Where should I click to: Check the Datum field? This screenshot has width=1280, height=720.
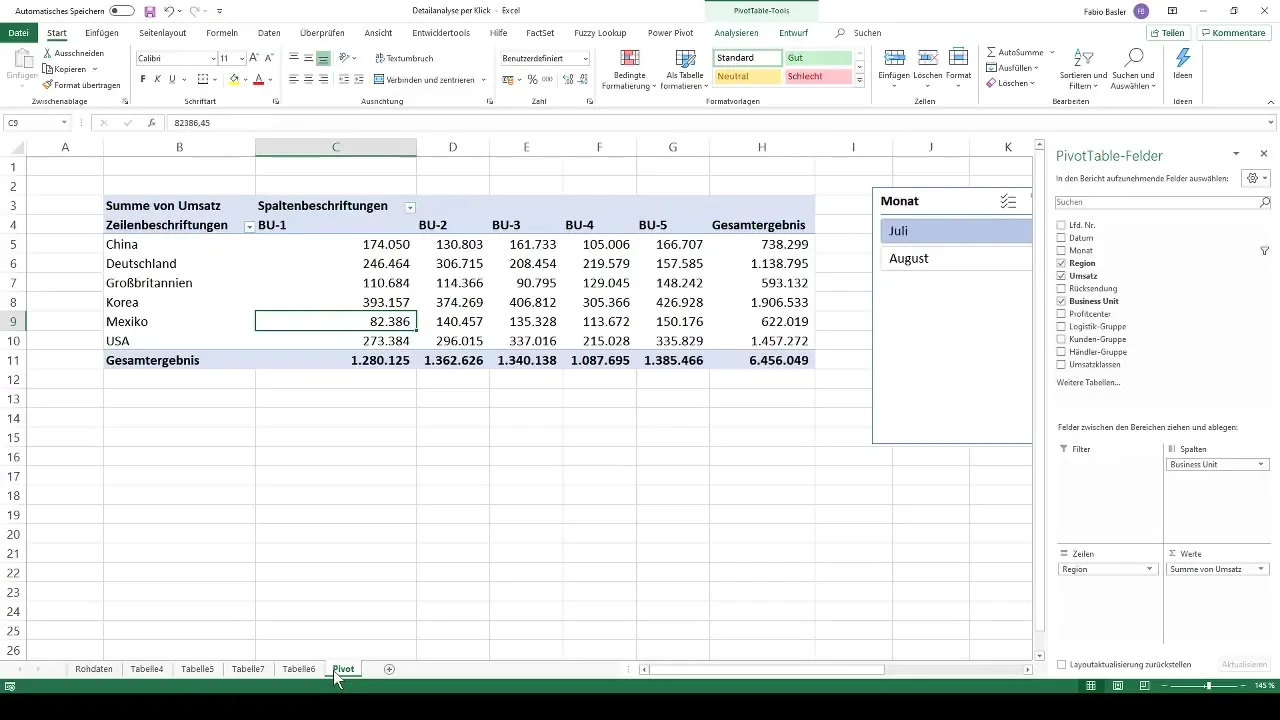(1061, 238)
